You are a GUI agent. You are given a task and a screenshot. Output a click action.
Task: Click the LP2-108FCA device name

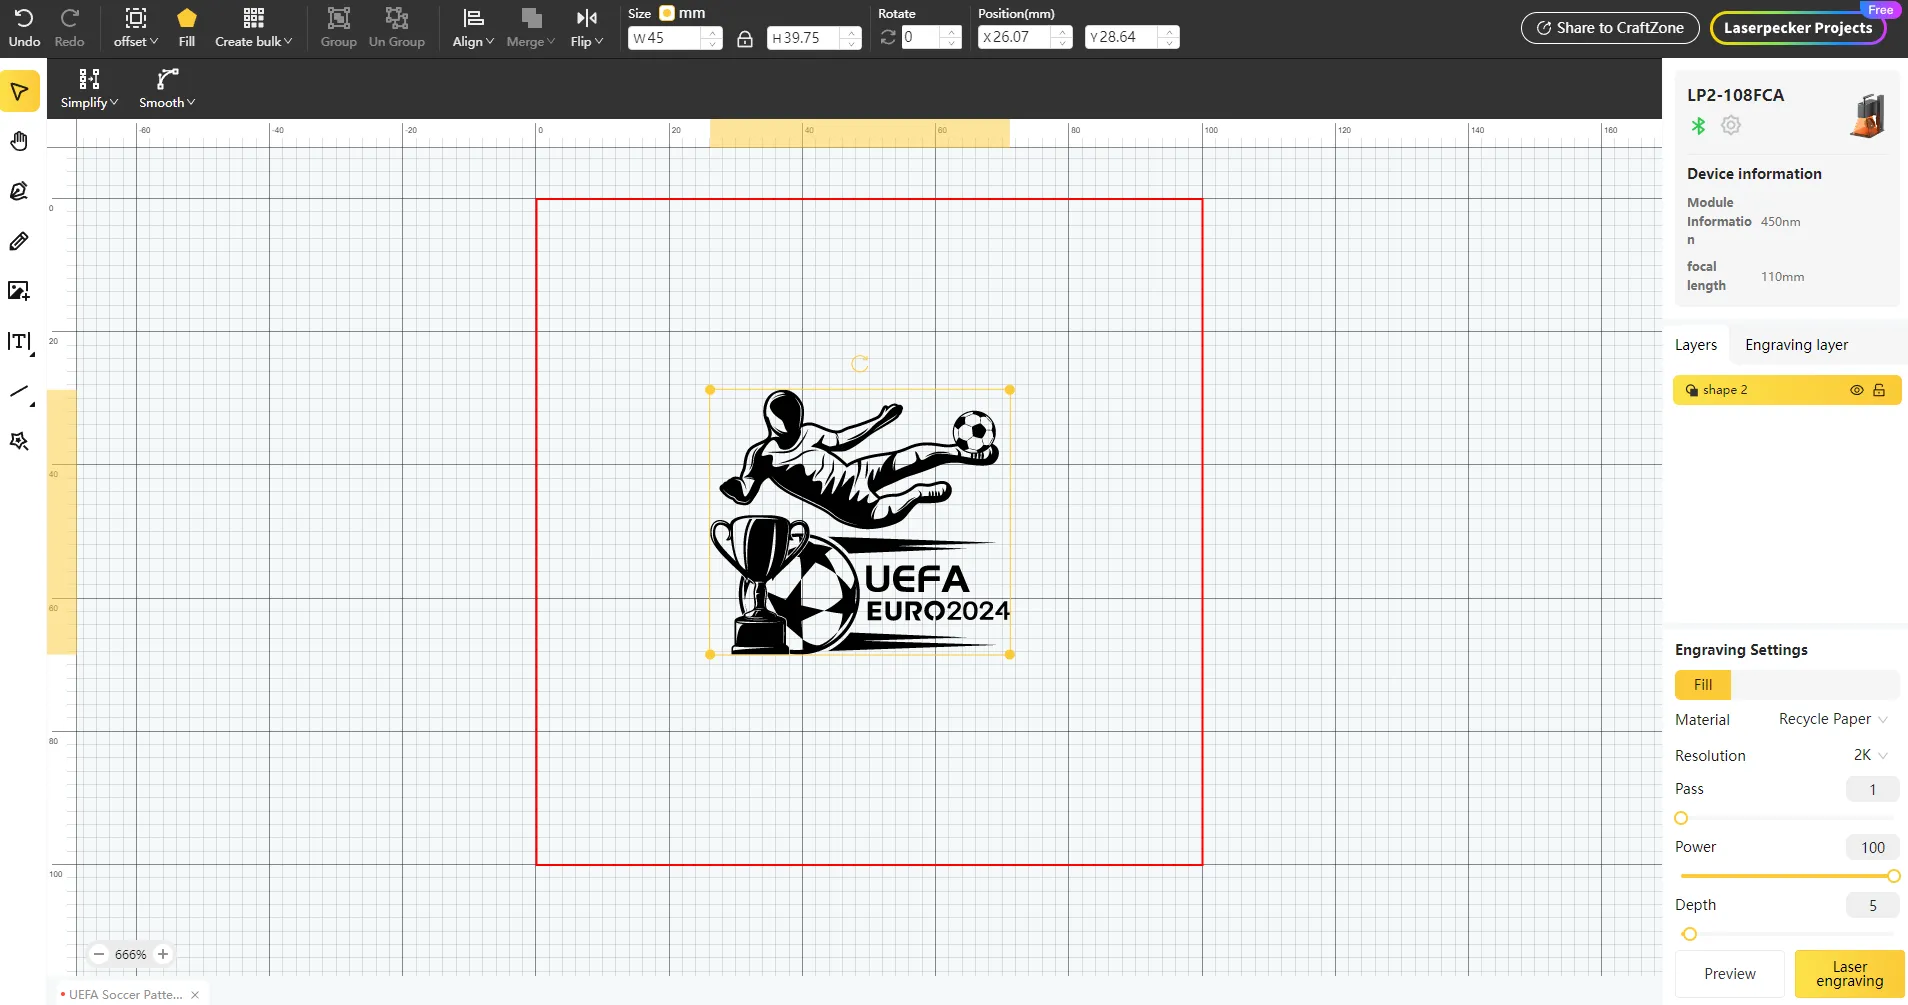(1735, 95)
